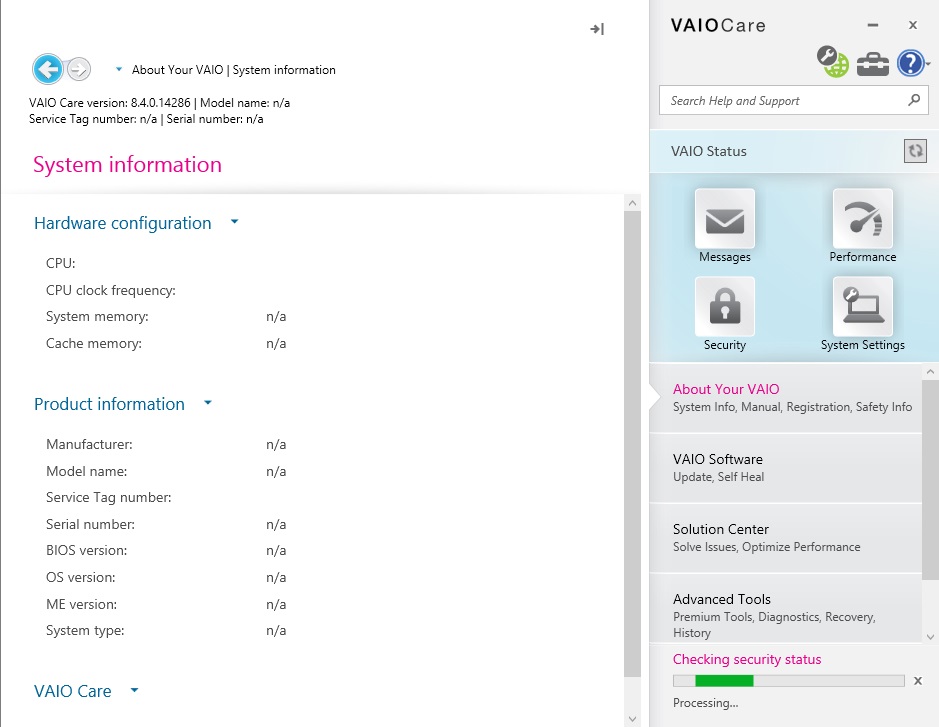Click the security status progress bar
939x727 pixels.
pos(789,680)
